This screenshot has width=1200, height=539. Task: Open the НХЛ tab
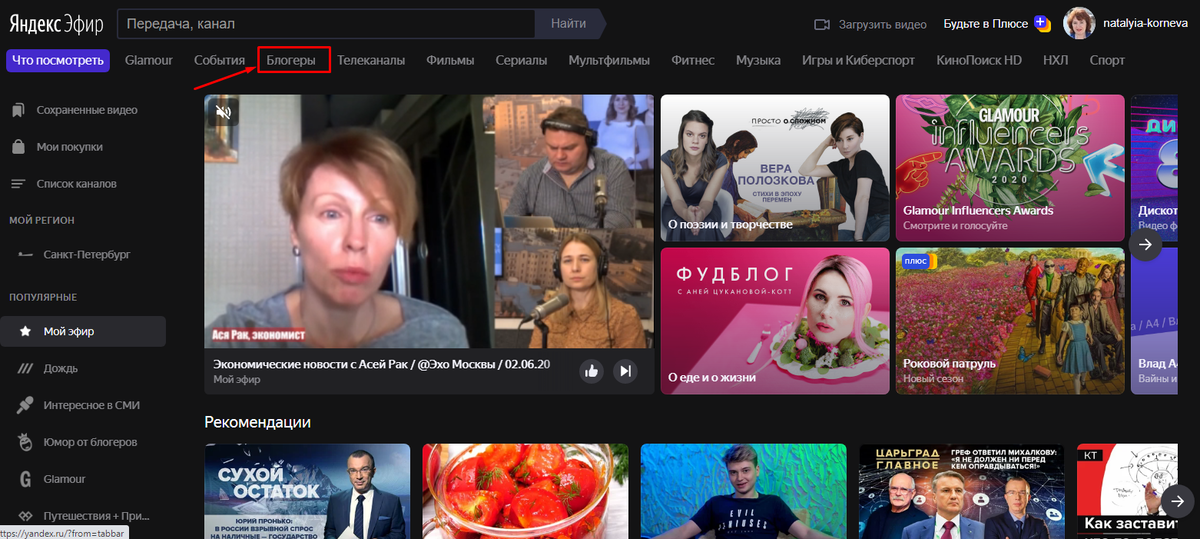click(1055, 60)
